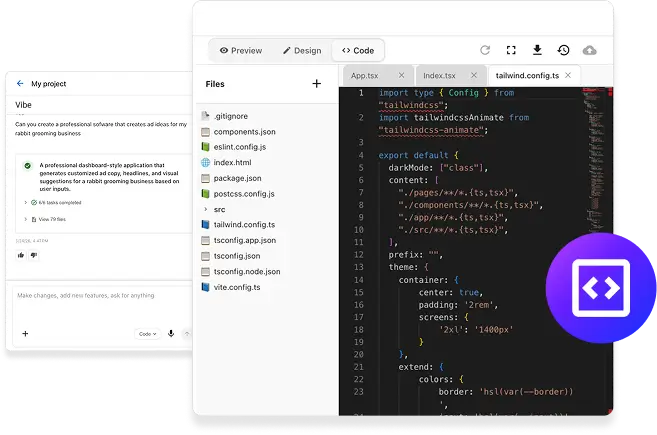The height and width of the screenshot is (435, 657).
Task: Open the App.tsx editor tab
Action: tap(365, 75)
